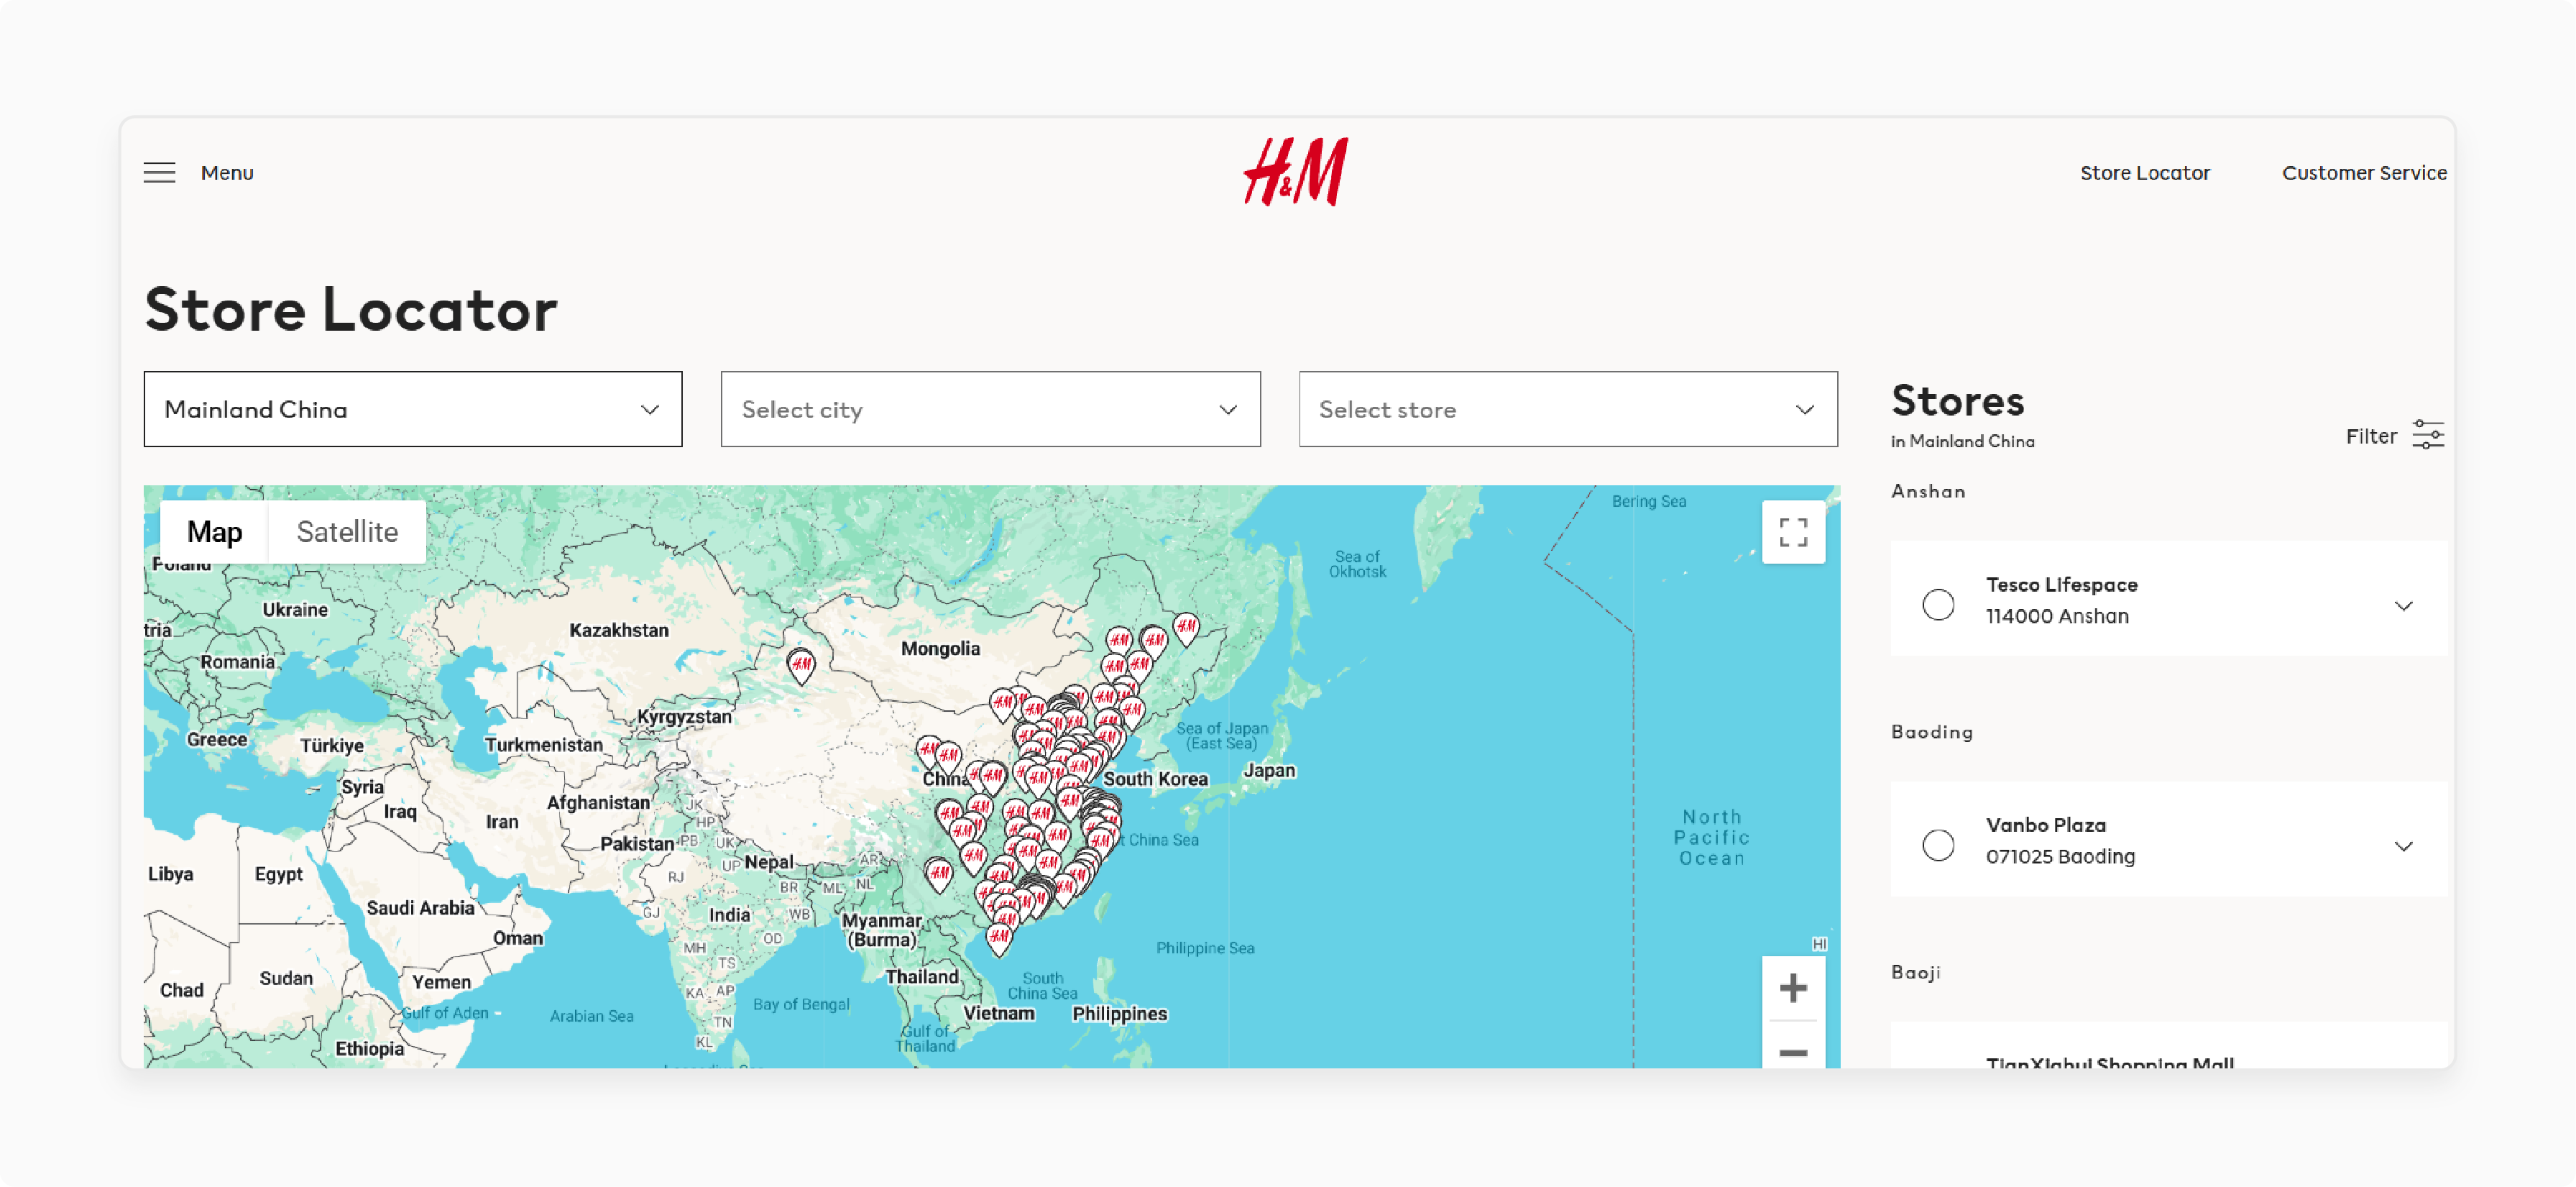Click the Menu label
The height and width of the screenshot is (1187, 2576).
pos(227,173)
